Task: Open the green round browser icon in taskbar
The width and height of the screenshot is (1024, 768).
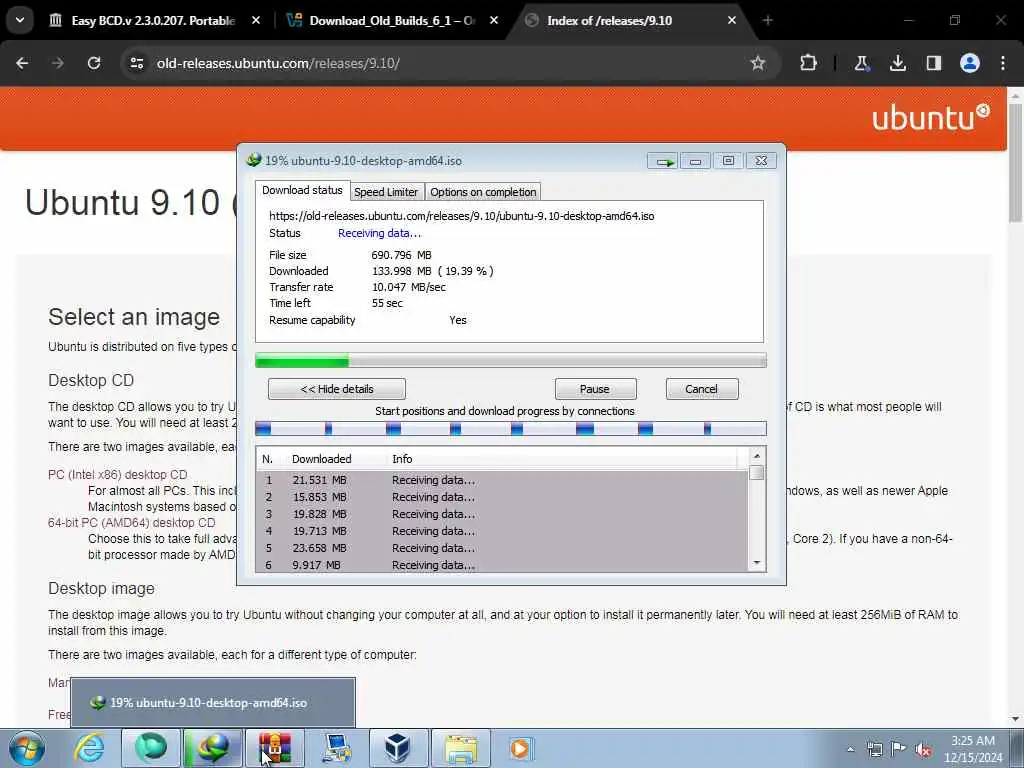Action: tap(151, 748)
